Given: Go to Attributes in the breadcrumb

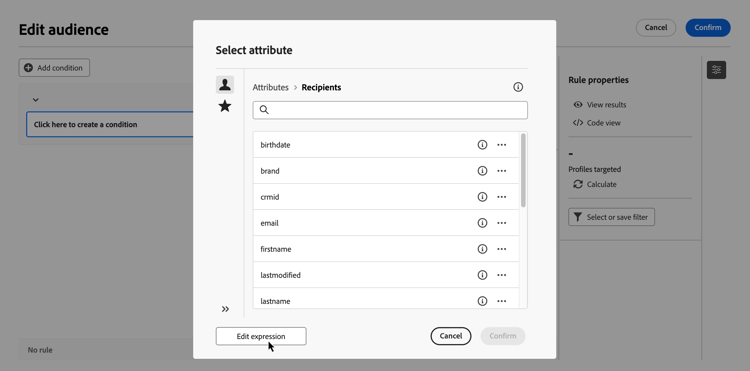Looking at the screenshot, I should click(270, 87).
